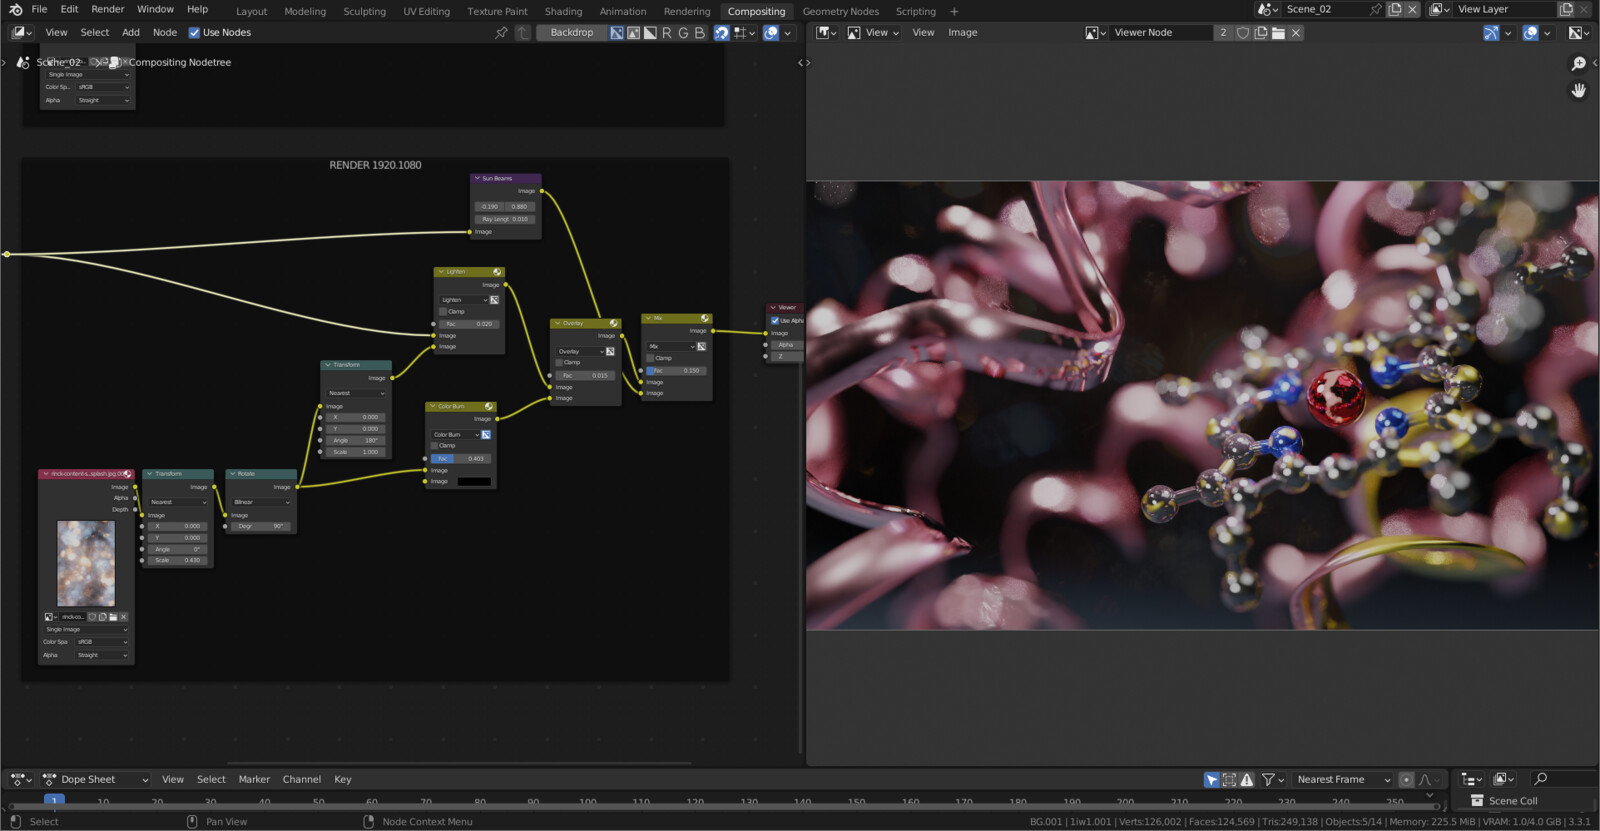The width and height of the screenshot is (1600, 831).
Task: Toggle the Use Nodes checkbox
Action: click(194, 33)
